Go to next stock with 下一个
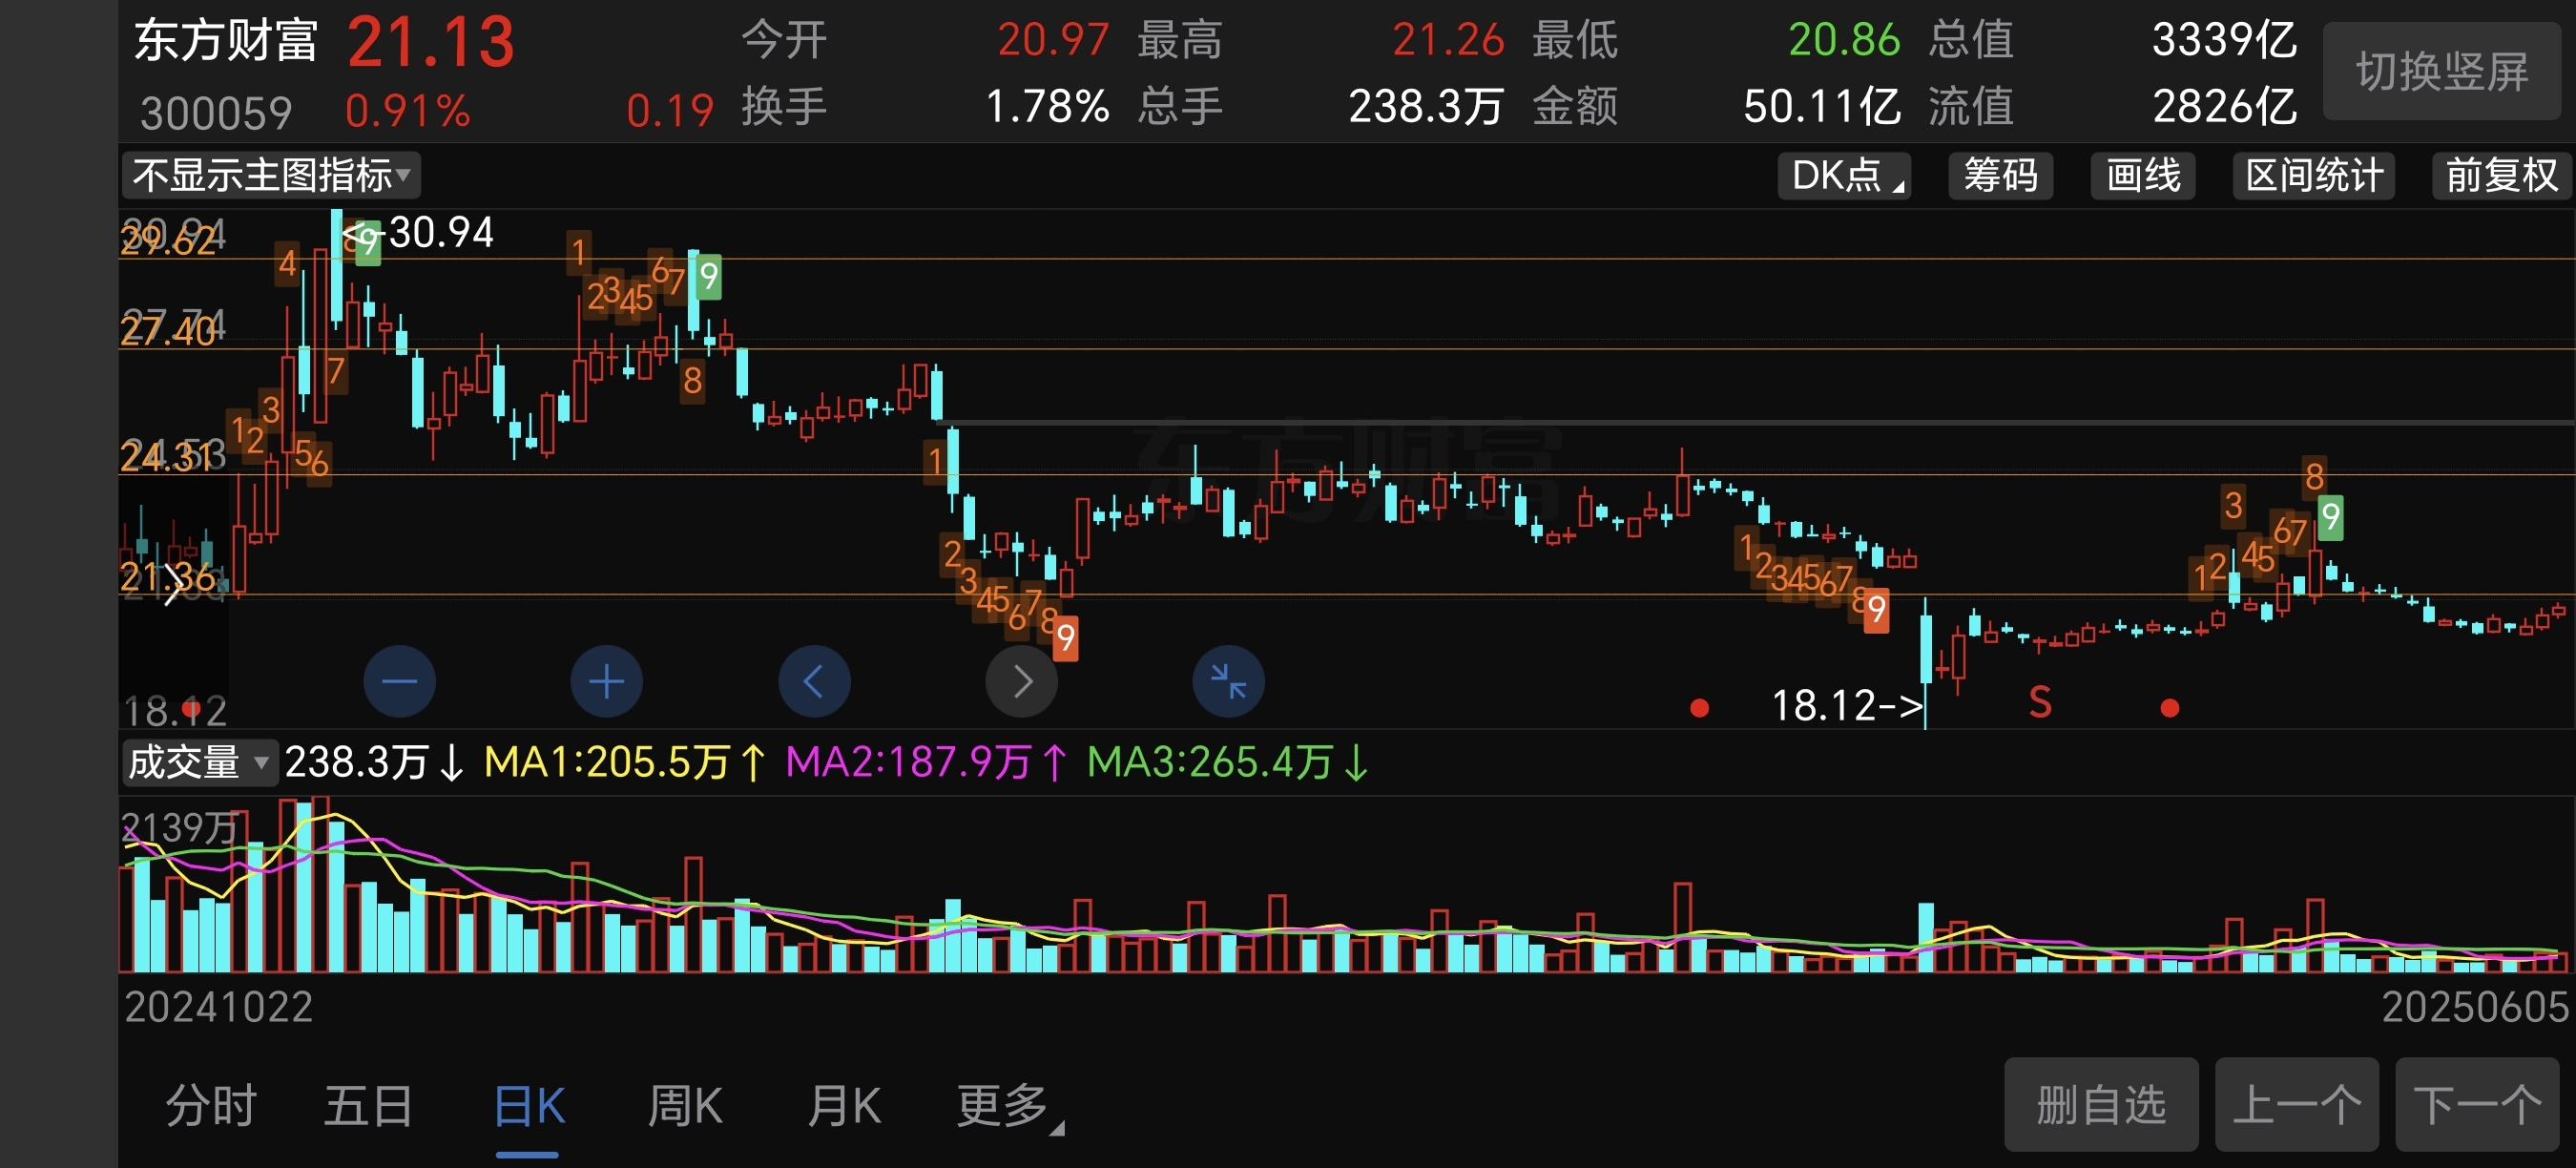2576x1168 pixels. [x=2477, y=1105]
